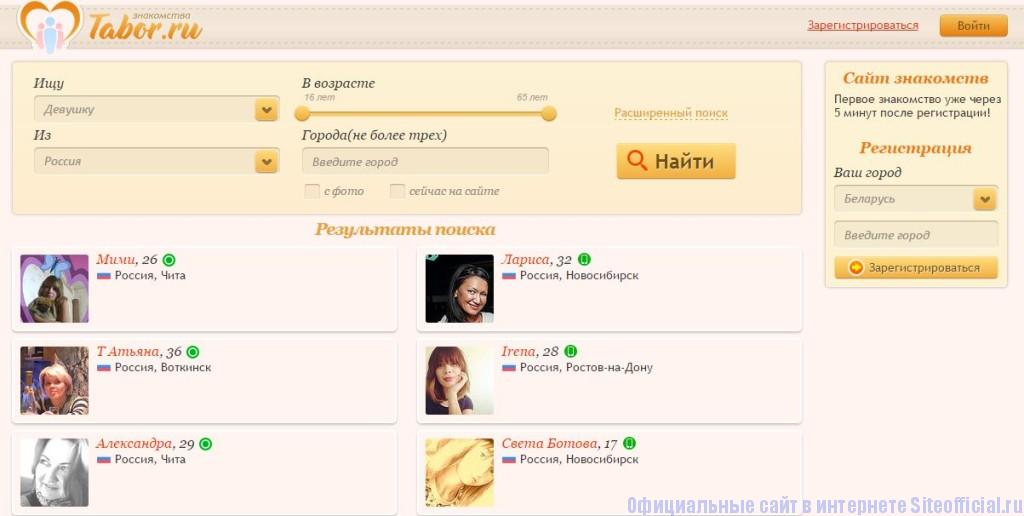
Task: Toggle the 'сейчас на сайте' checkbox
Action: pyautogui.click(x=397, y=191)
